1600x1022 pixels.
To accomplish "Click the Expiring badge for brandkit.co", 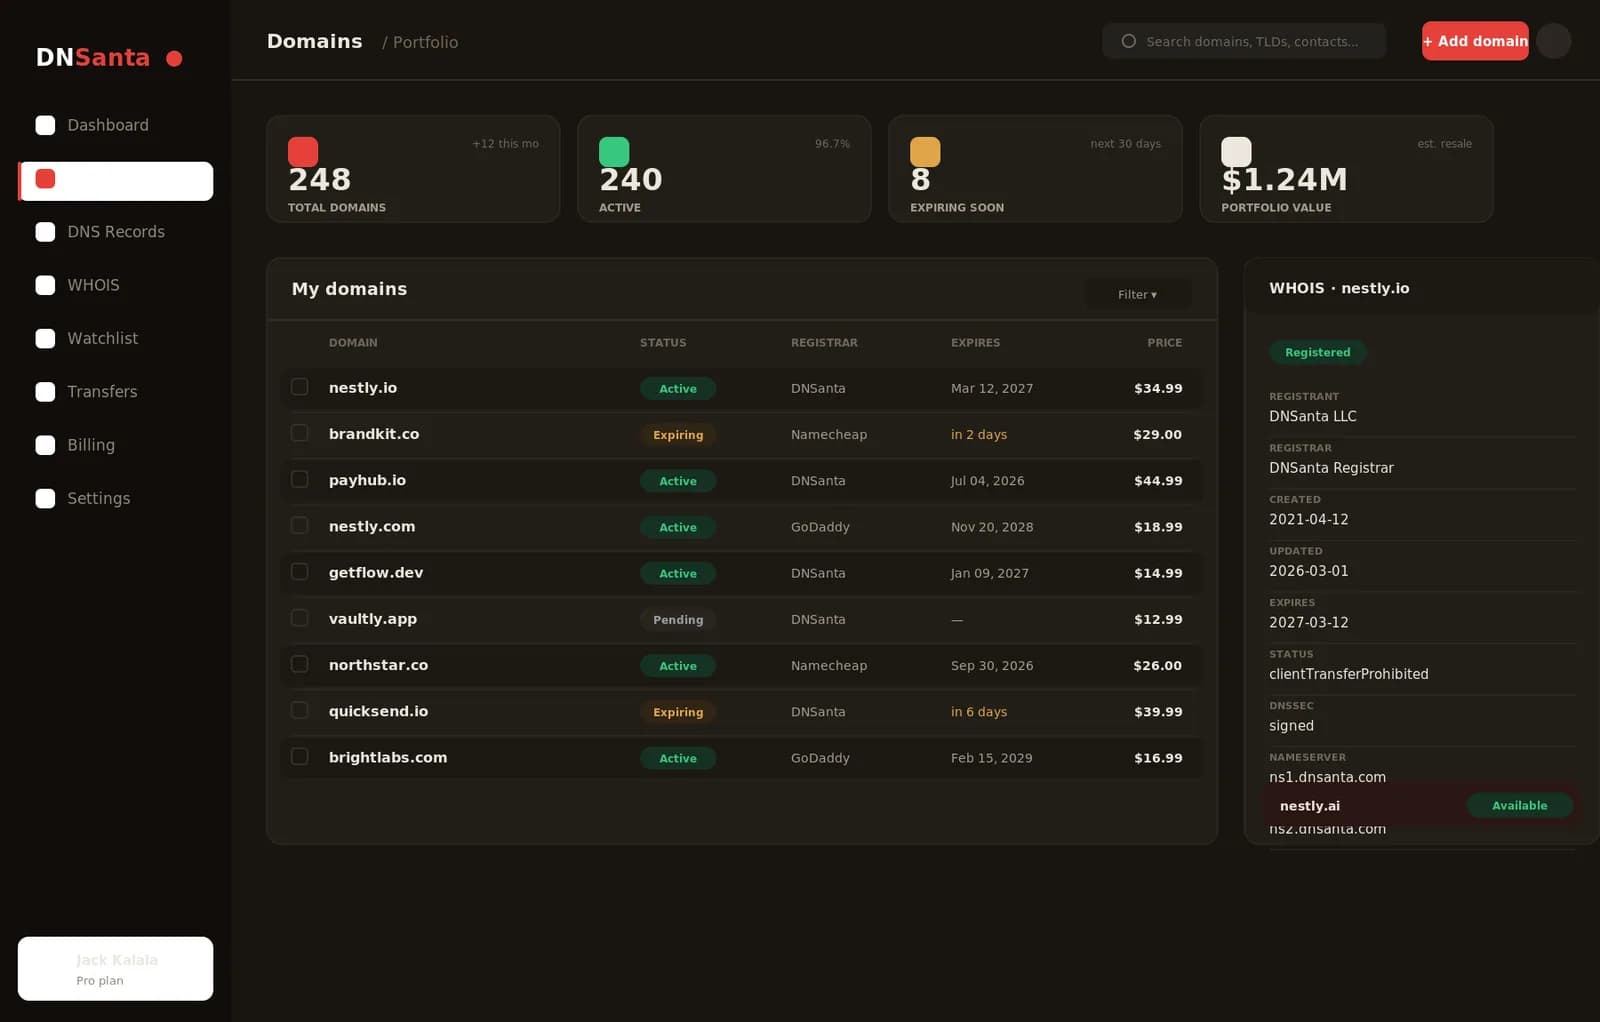I will (678, 435).
